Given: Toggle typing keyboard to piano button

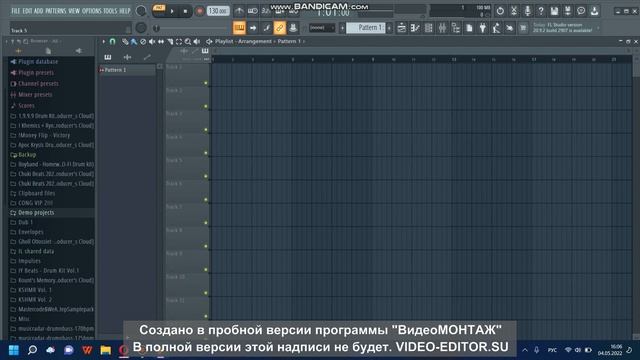Looking at the screenshot, I should pyautogui.click(x=239, y=28).
